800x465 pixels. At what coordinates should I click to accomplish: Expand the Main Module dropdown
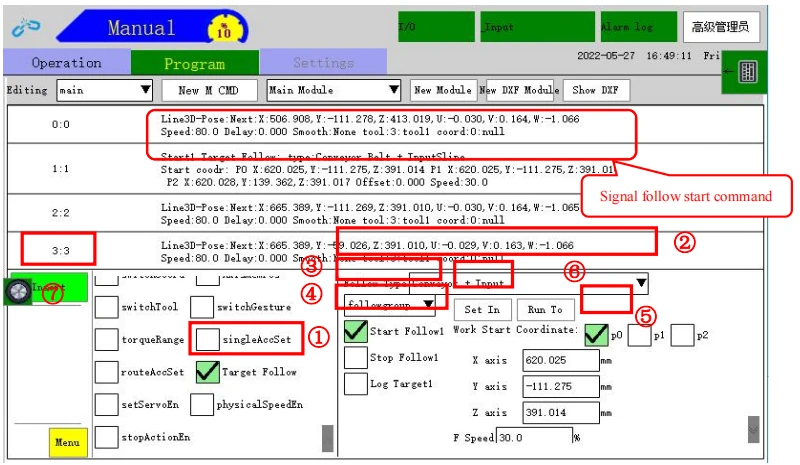(x=334, y=90)
